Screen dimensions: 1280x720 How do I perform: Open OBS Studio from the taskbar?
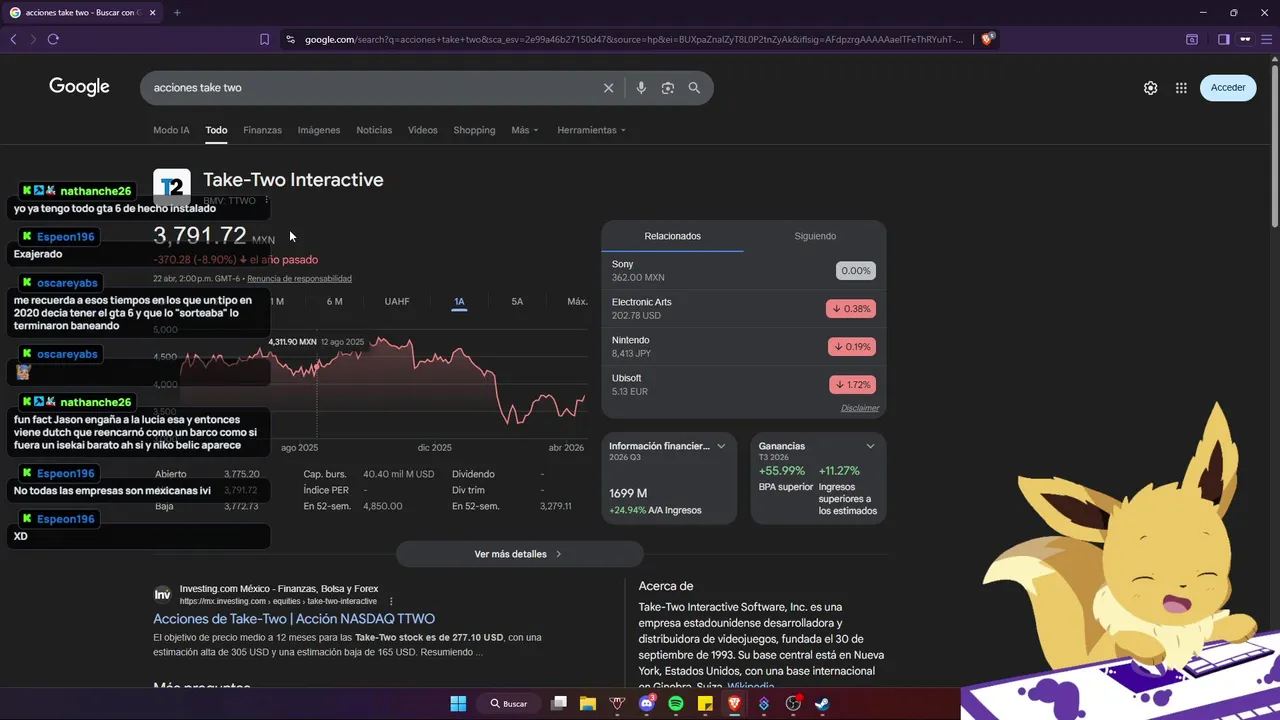[x=793, y=704]
